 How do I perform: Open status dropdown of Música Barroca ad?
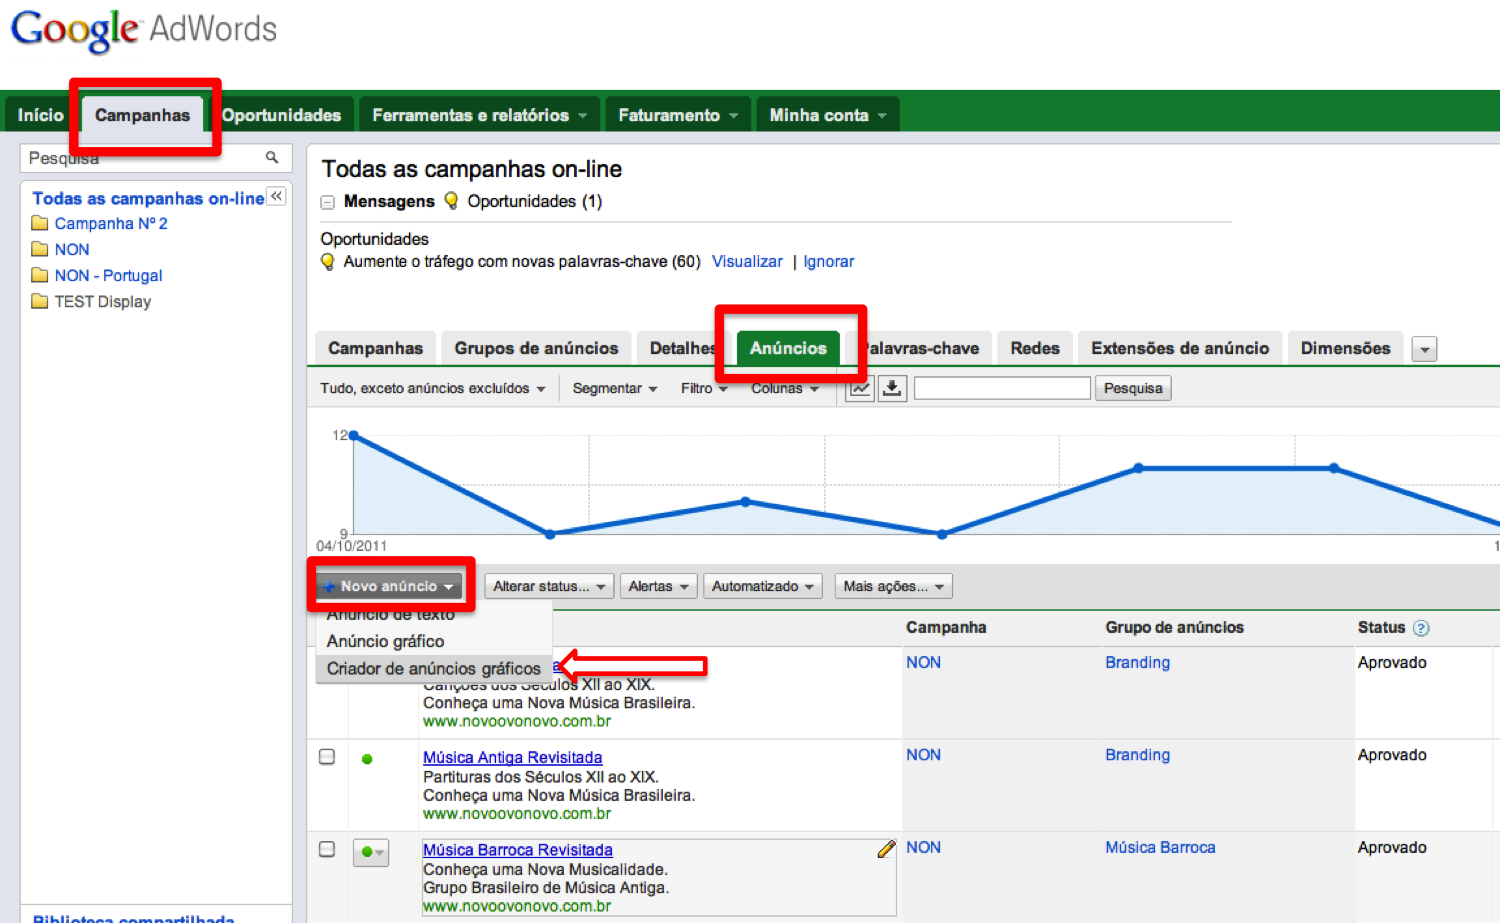(371, 852)
